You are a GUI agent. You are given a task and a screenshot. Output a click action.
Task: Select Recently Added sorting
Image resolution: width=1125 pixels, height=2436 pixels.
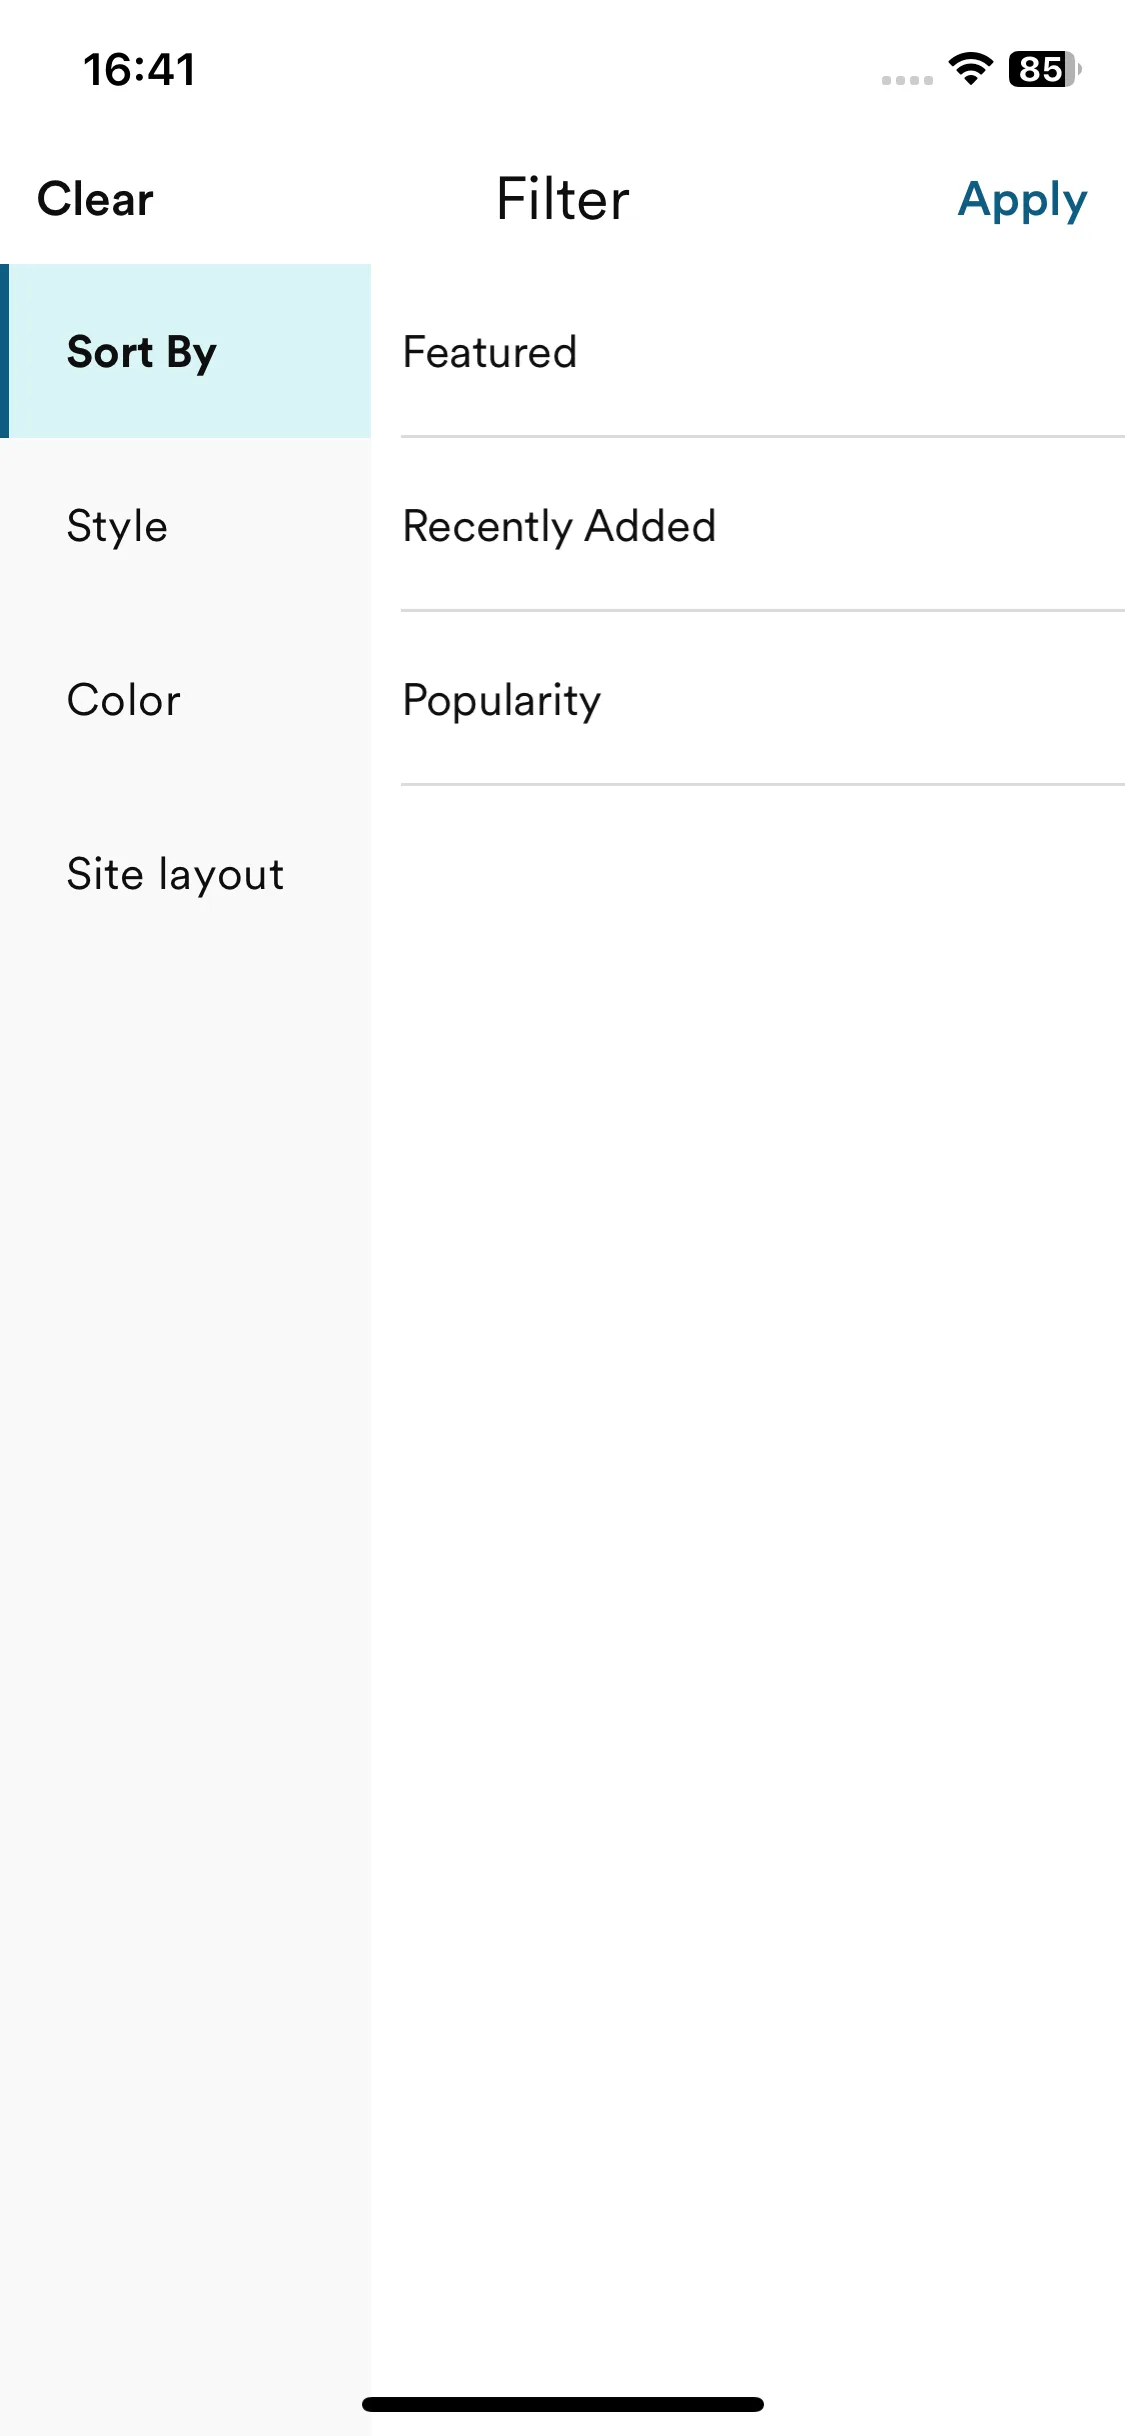click(763, 525)
